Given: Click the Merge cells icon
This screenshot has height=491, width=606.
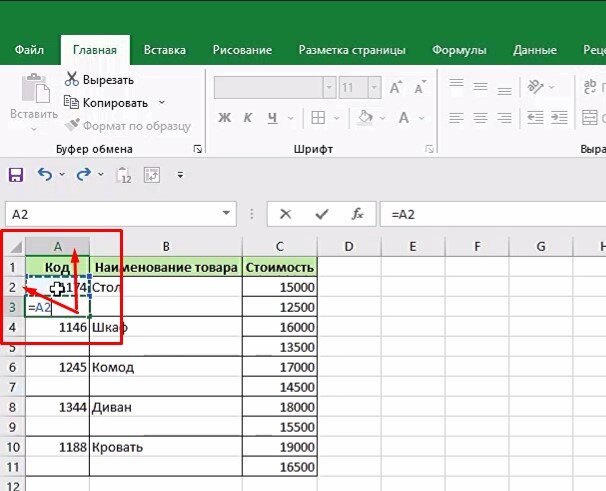Looking at the screenshot, I should point(590,118).
